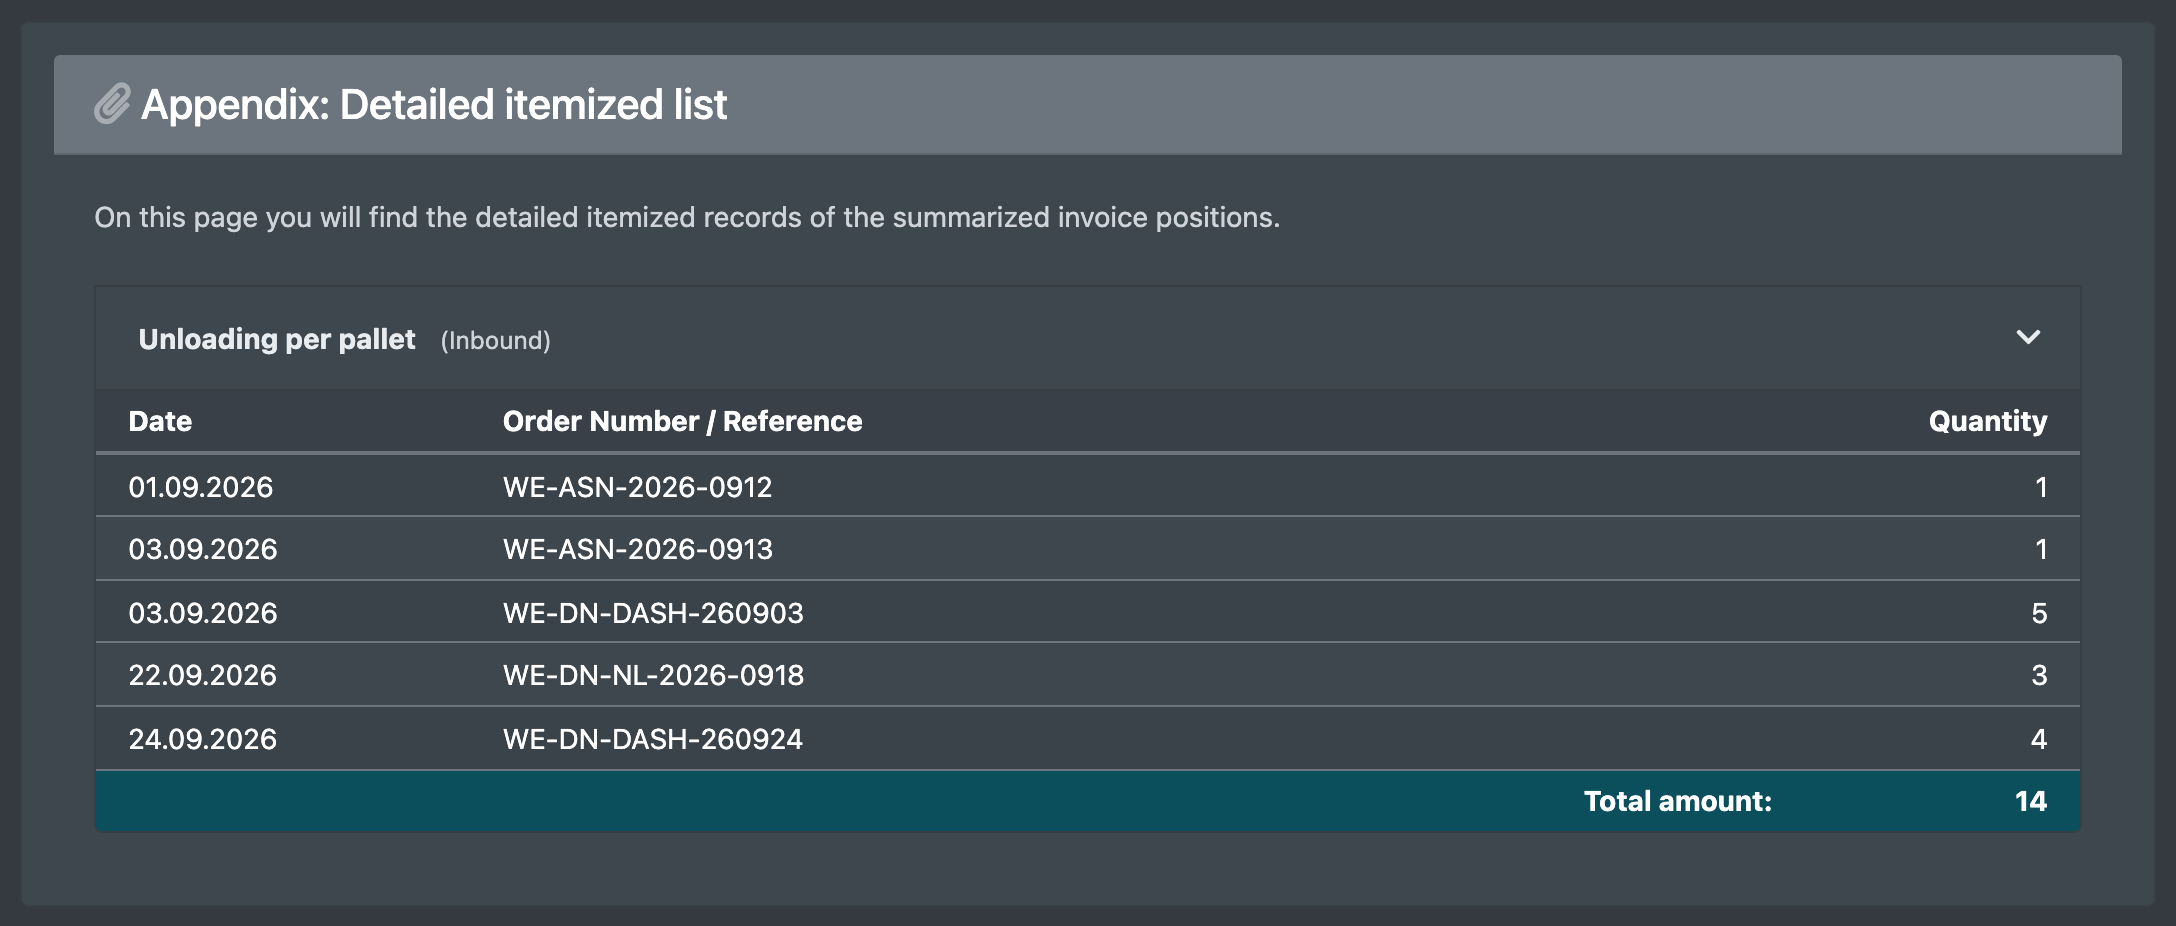2176x926 pixels.
Task: Click quantity 3 in WE-DN-NL-2026-0918 row
Action: pos(2039,675)
